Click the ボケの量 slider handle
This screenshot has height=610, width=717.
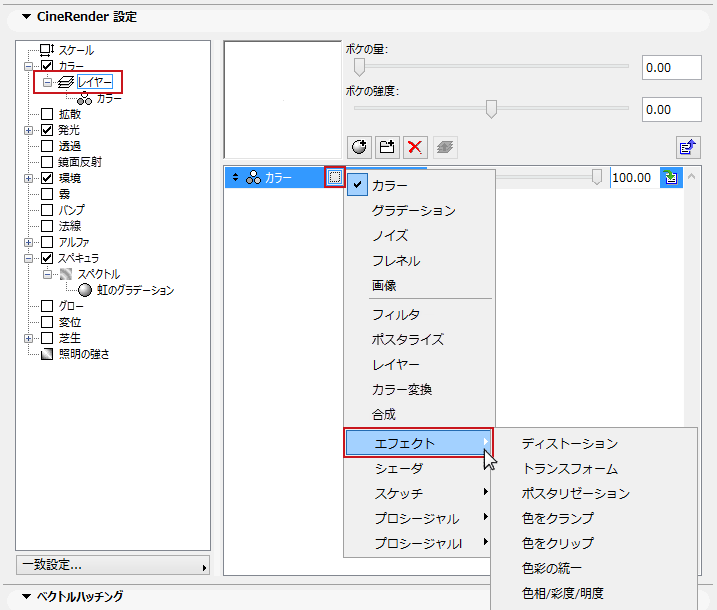359,66
